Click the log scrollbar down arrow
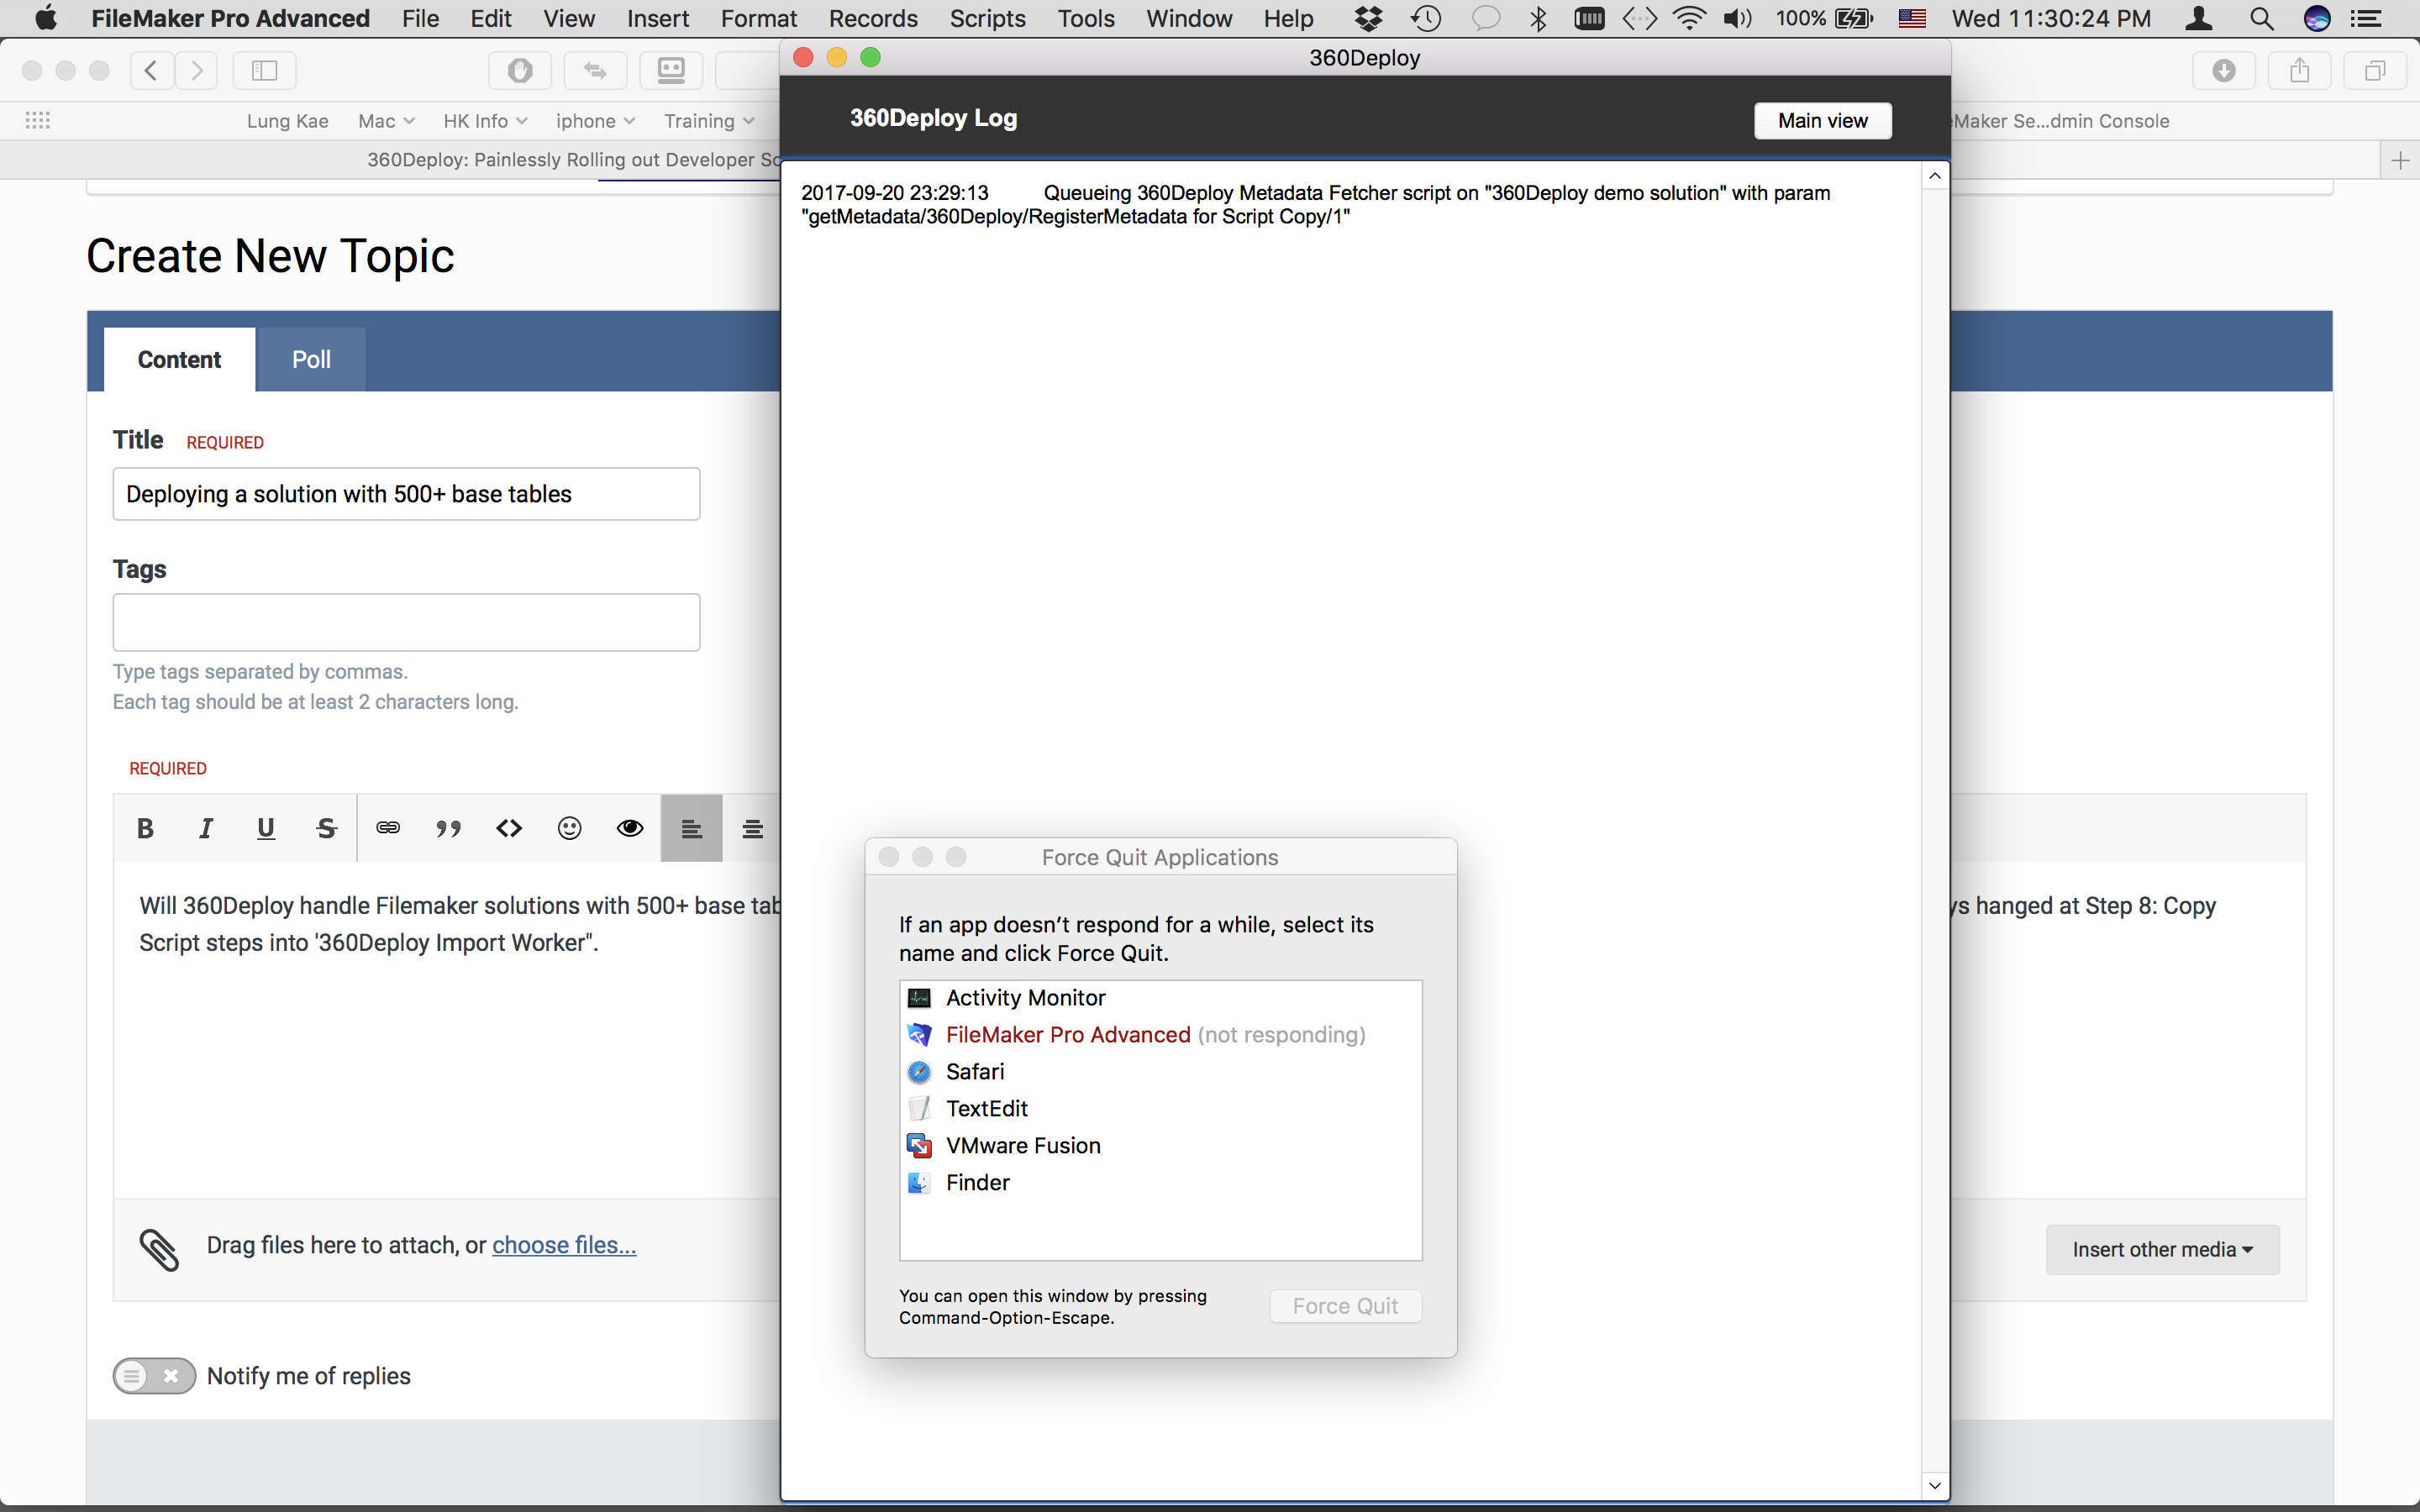The width and height of the screenshot is (2420, 1512). [1935, 1485]
